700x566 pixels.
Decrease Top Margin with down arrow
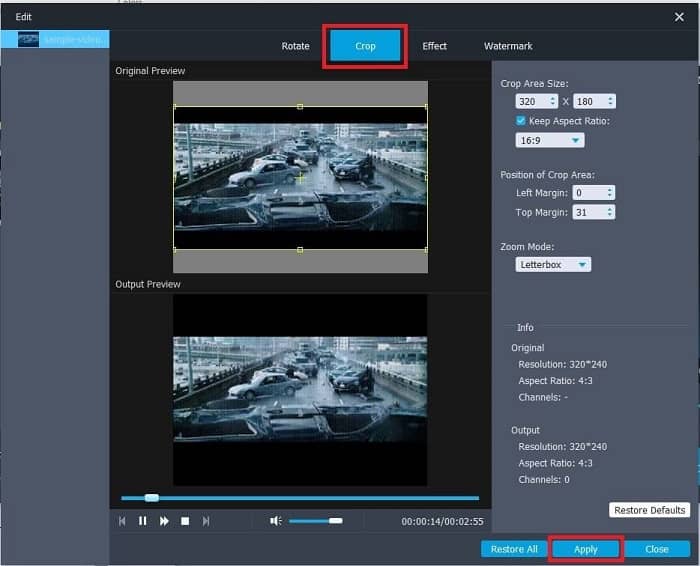[609, 215]
